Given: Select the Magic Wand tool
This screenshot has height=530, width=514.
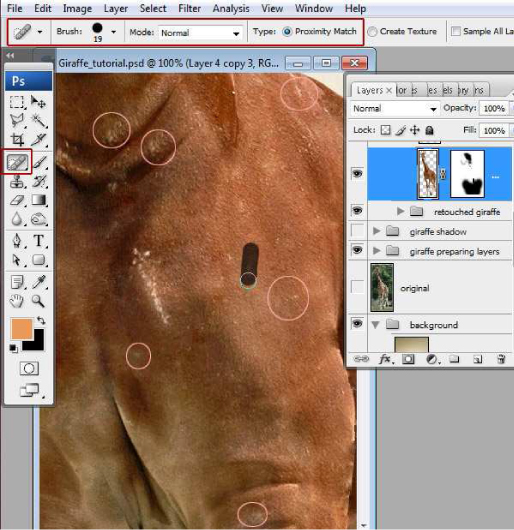Looking at the screenshot, I should pyautogui.click(x=39, y=120).
